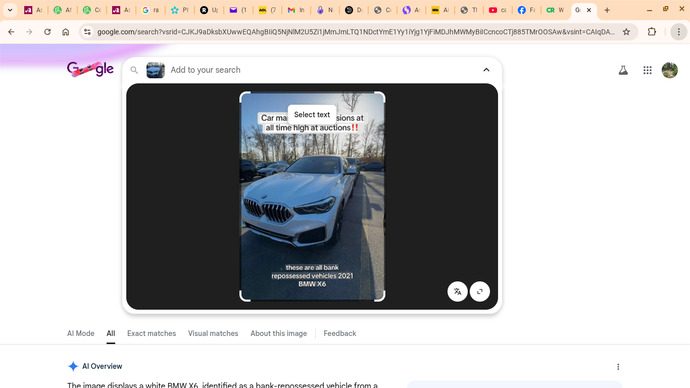Open the About this image tab
The height and width of the screenshot is (388, 690).
tap(279, 333)
